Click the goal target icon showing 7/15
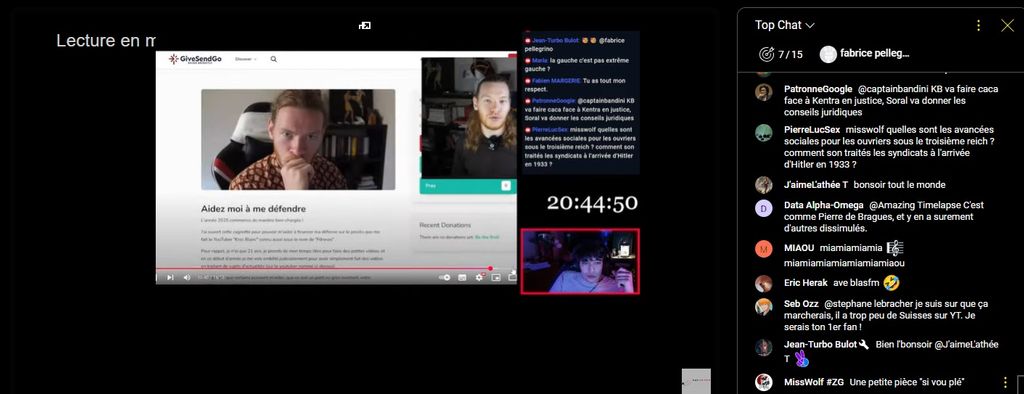The width and height of the screenshot is (1024, 394). 767,54
